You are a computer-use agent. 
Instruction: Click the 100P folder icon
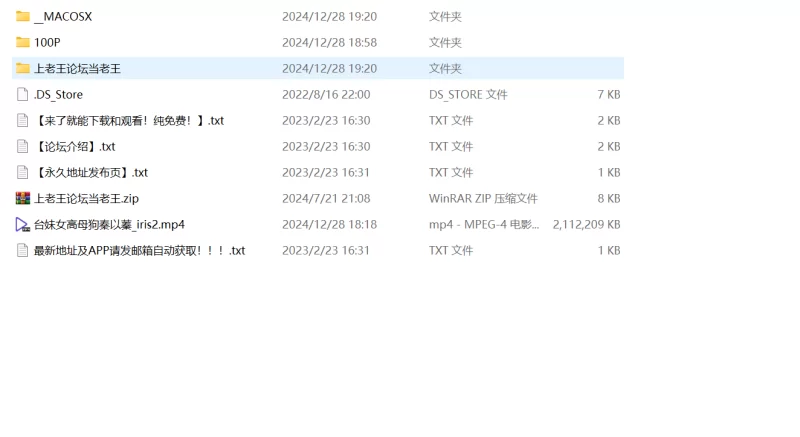click(x=22, y=42)
